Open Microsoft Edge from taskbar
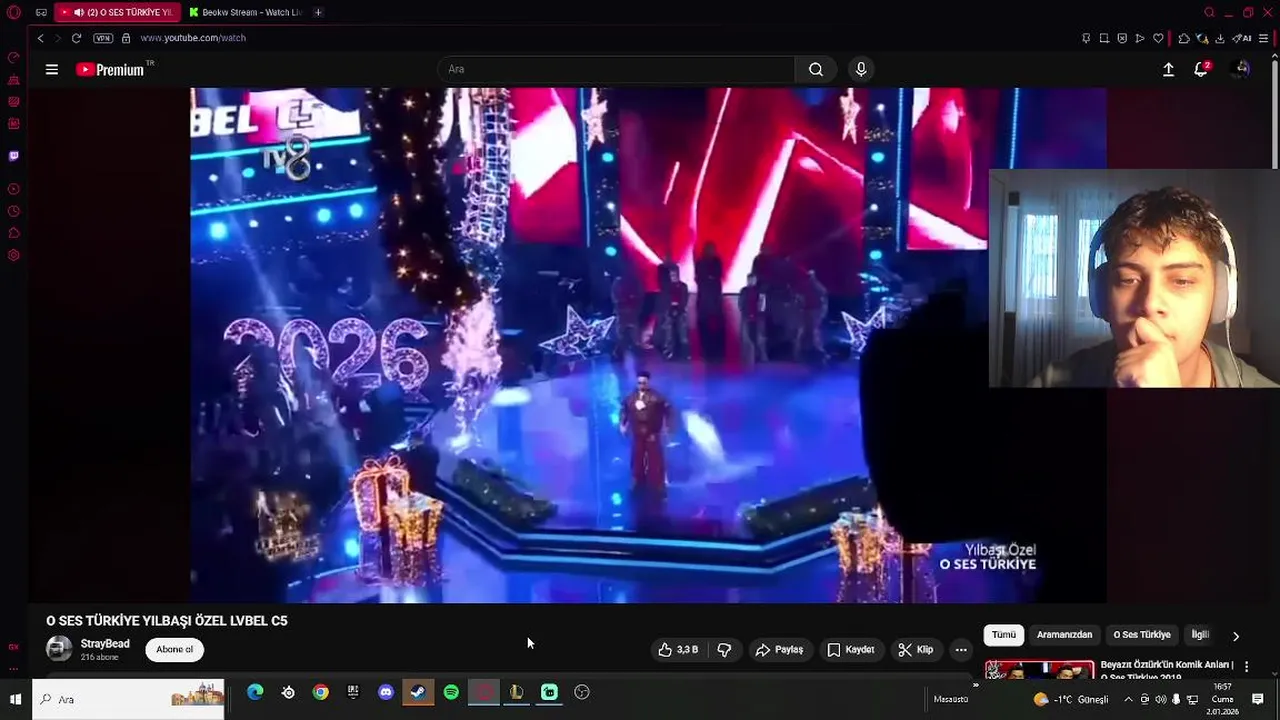This screenshot has height=720, width=1280. (x=255, y=692)
